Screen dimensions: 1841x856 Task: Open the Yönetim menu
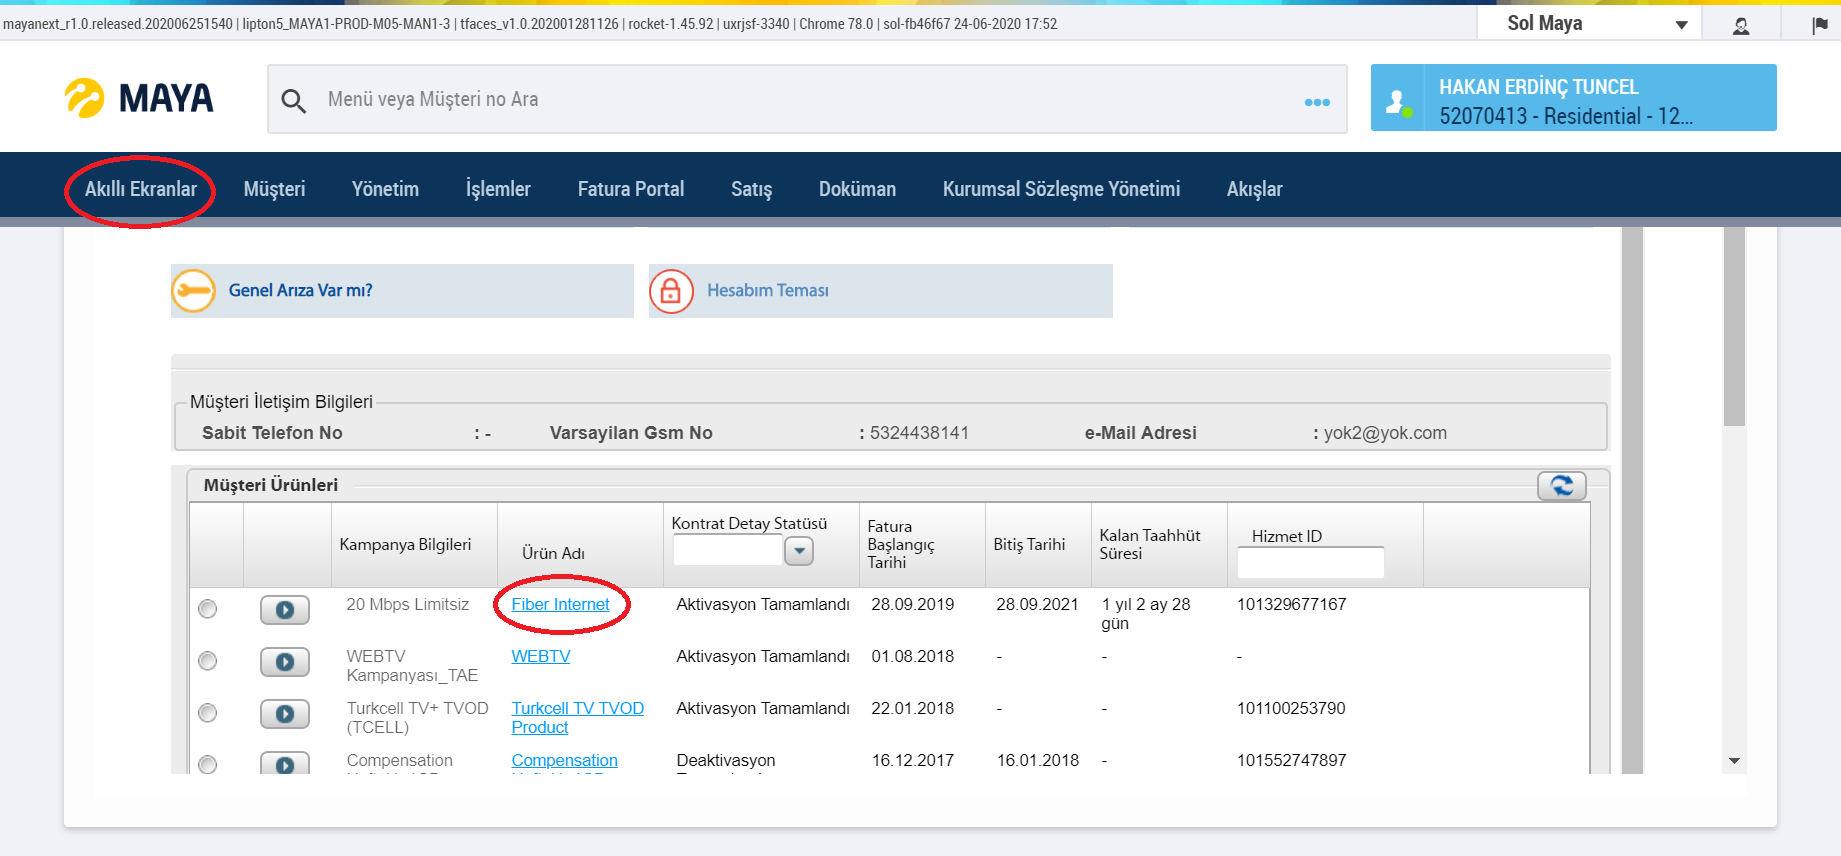click(x=385, y=189)
